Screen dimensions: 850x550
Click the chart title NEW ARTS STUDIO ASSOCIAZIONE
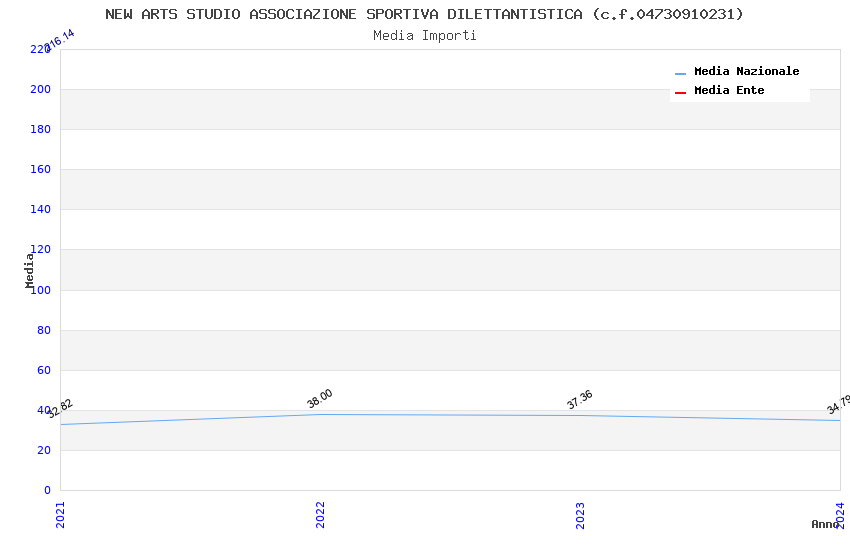[x=424, y=14]
